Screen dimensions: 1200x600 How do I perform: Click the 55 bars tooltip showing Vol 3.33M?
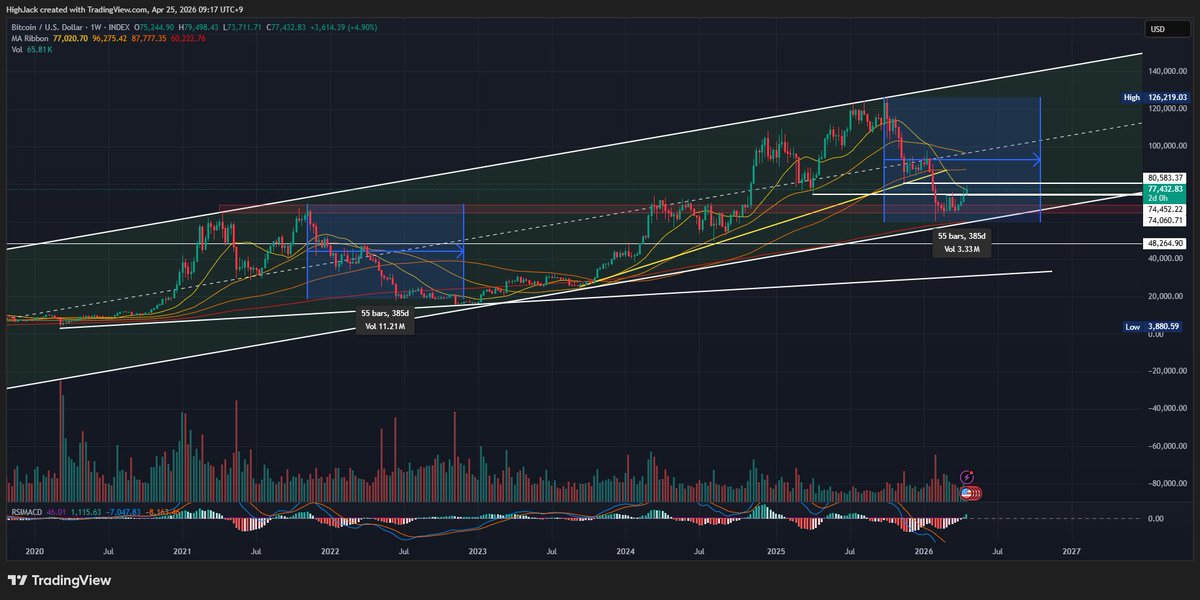pyautogui.click(x=962, y=241)
